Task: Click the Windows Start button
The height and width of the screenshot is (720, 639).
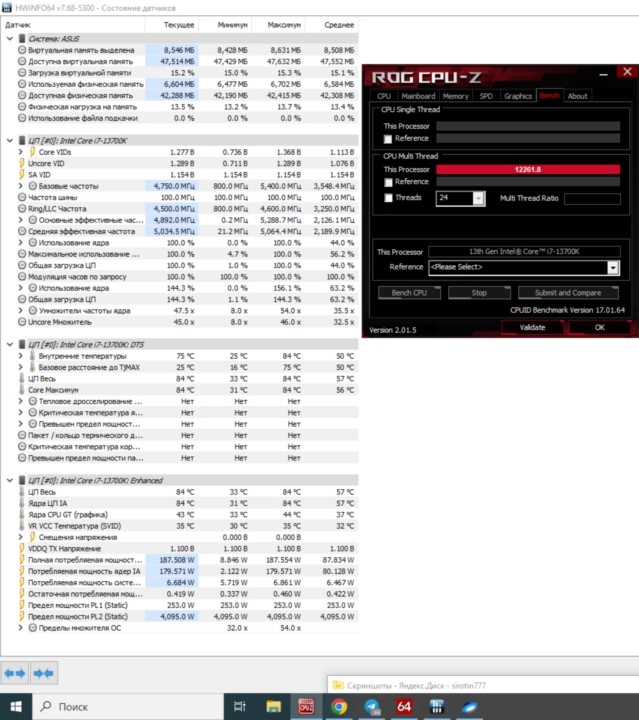Action: [16, 707]
